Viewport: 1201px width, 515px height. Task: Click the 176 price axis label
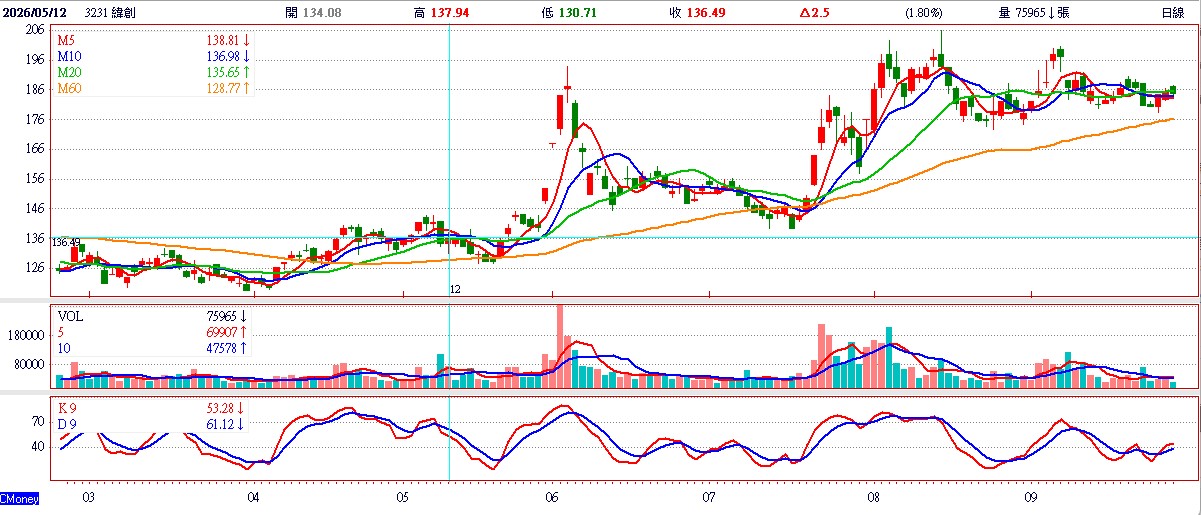(35, 119)
